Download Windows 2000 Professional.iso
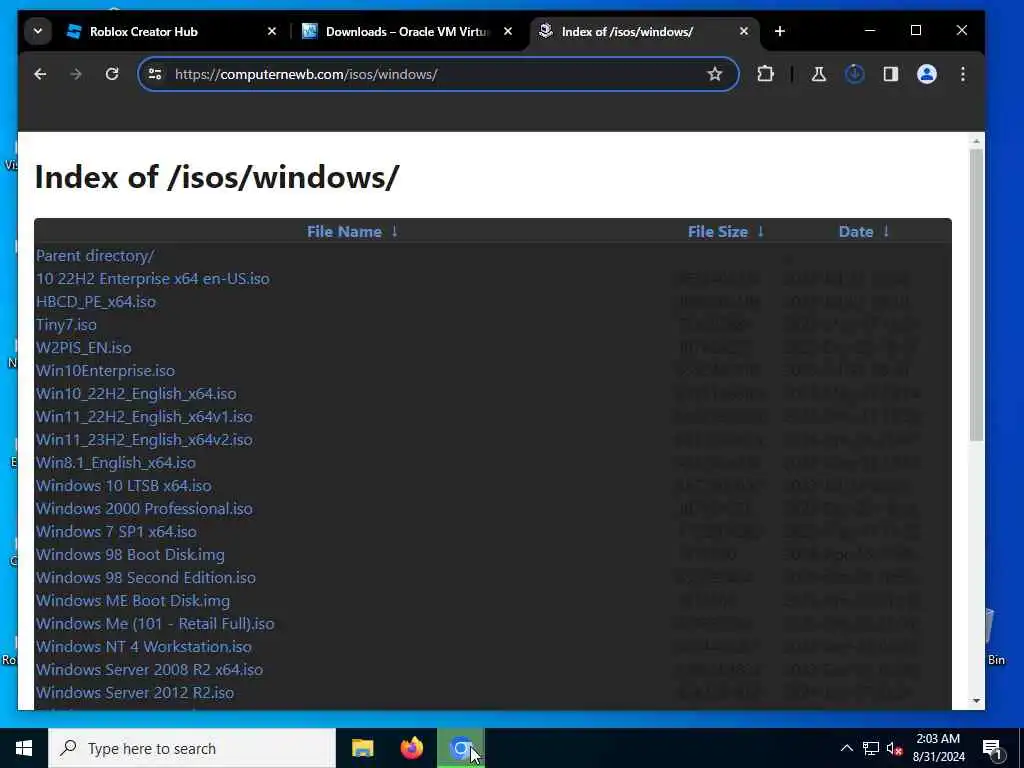1024x768 pixels. 144,509
